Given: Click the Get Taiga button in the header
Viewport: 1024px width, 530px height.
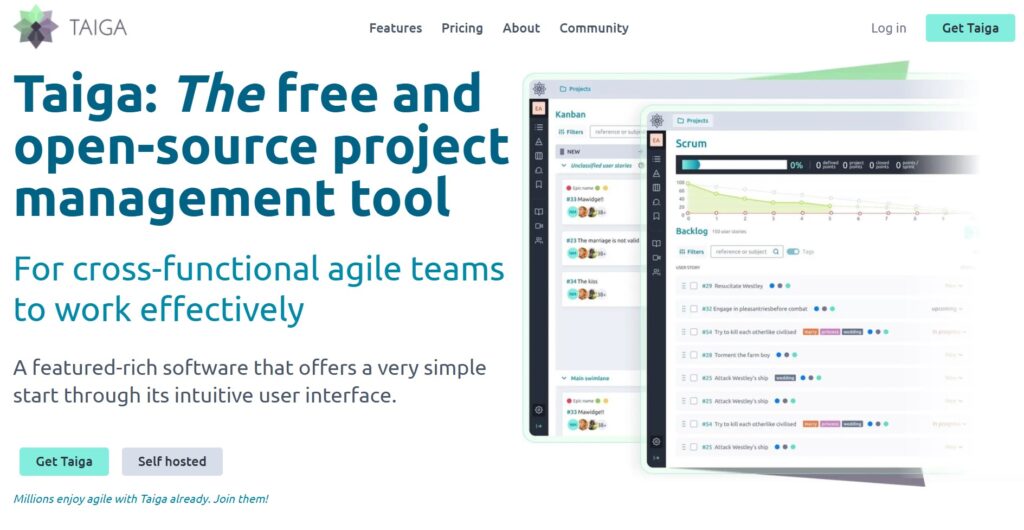Looking at the screenshot, I should tap(970, 28).
